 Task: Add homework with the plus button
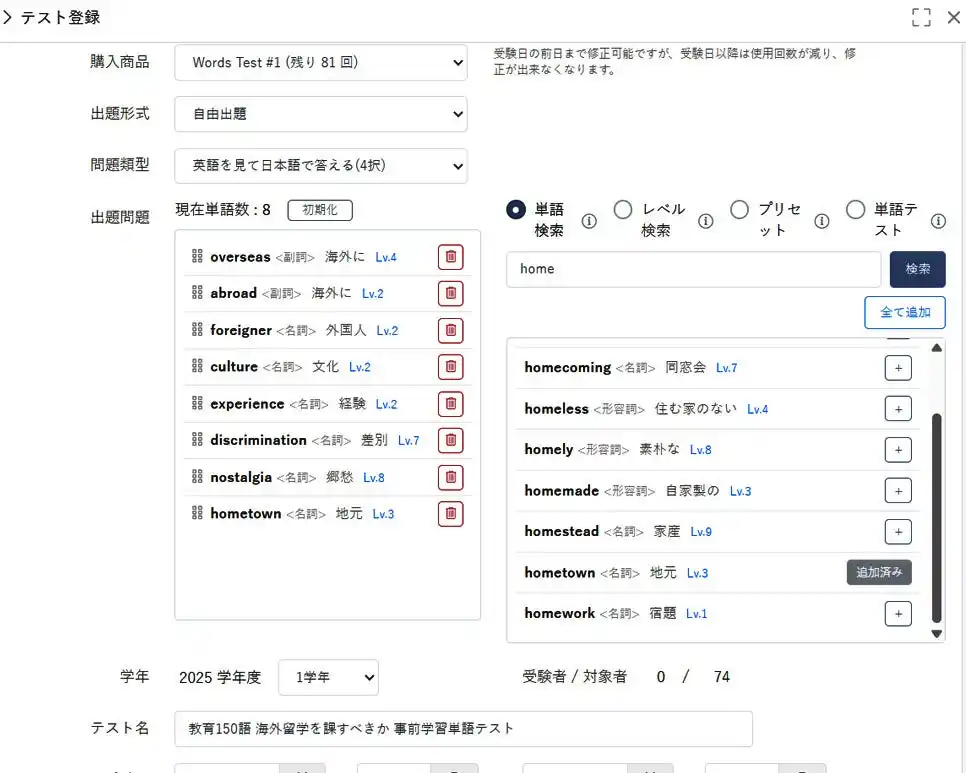point(898,613)
